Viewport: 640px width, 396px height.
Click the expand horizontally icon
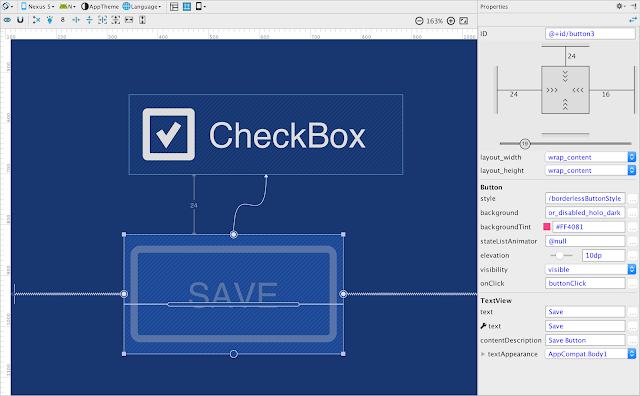point(129,20)
